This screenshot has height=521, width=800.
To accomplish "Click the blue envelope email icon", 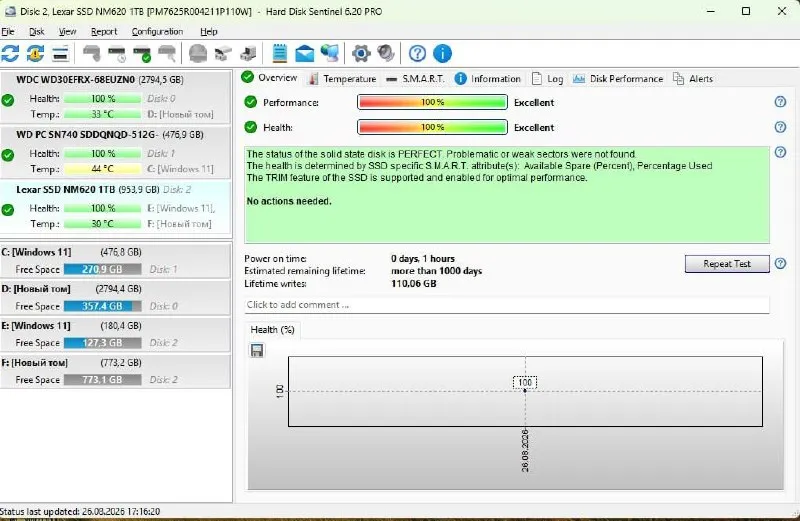I will pyautogui.click(x=305, y=54).
